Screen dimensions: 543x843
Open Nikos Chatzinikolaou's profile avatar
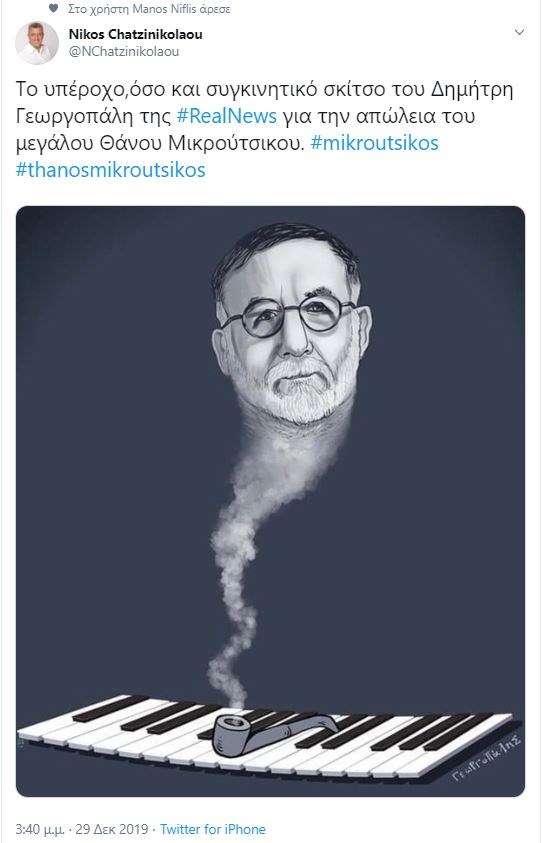[x=37, y=43]
